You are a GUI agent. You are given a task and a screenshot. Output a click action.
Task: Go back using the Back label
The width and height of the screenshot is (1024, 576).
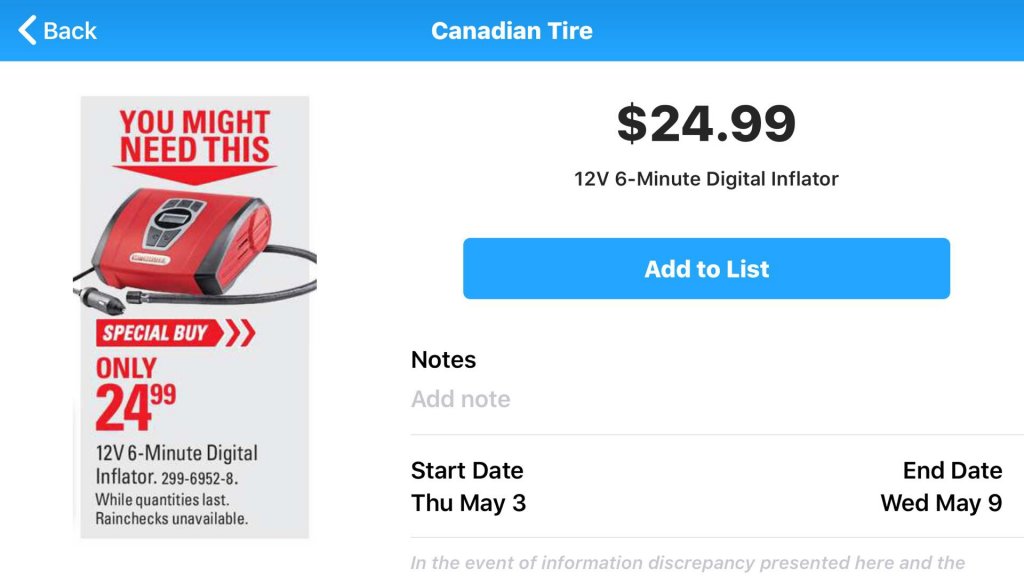point(69,31)
